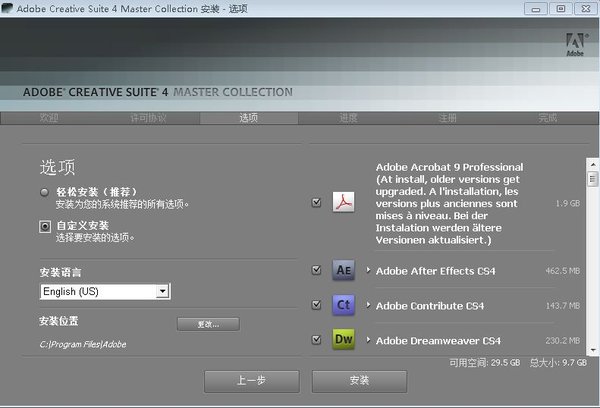The width and height of the screenshot is (600, 408).
Task: Maximize the installer window
Action: tap(561, 8)
